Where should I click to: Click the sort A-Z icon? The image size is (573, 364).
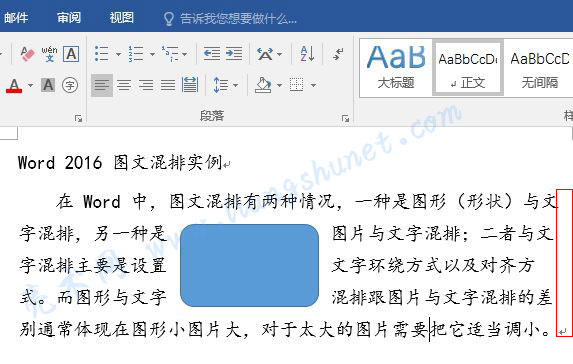coord(307,54)
